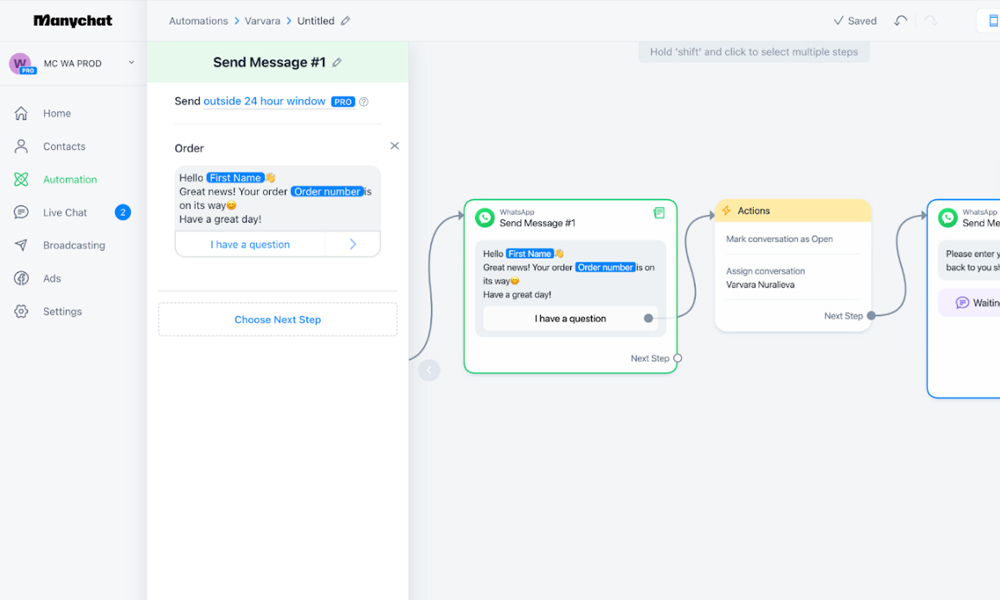Rename Send Message #1 with pencil icon
Screen dimensions: 1000x600
tap(337, 62)
